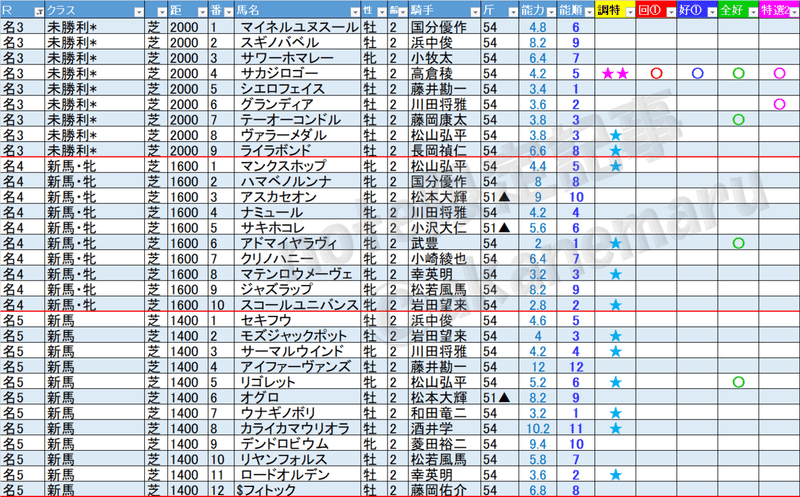This screenshot has width=800, height=497.
Task: Select the 馬名 header cell
Action: (x=298, y=10)
